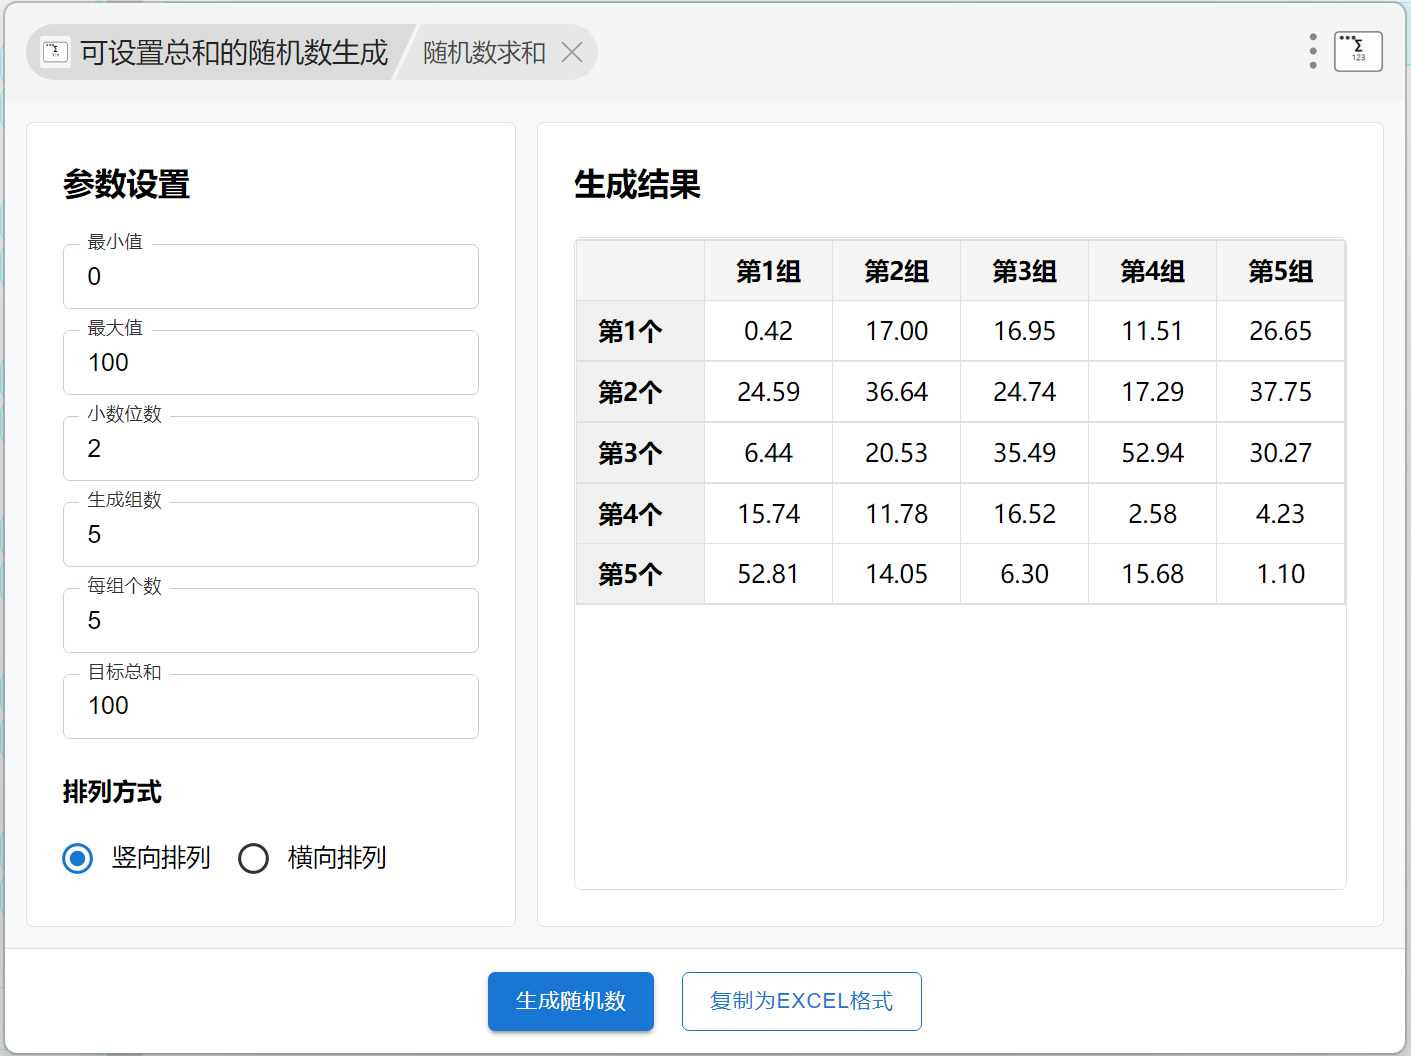Image resolution: width=1411 pixels, height=1056 pixels.
Task: Click the 目标总和 input field
Action: [270, 706]
